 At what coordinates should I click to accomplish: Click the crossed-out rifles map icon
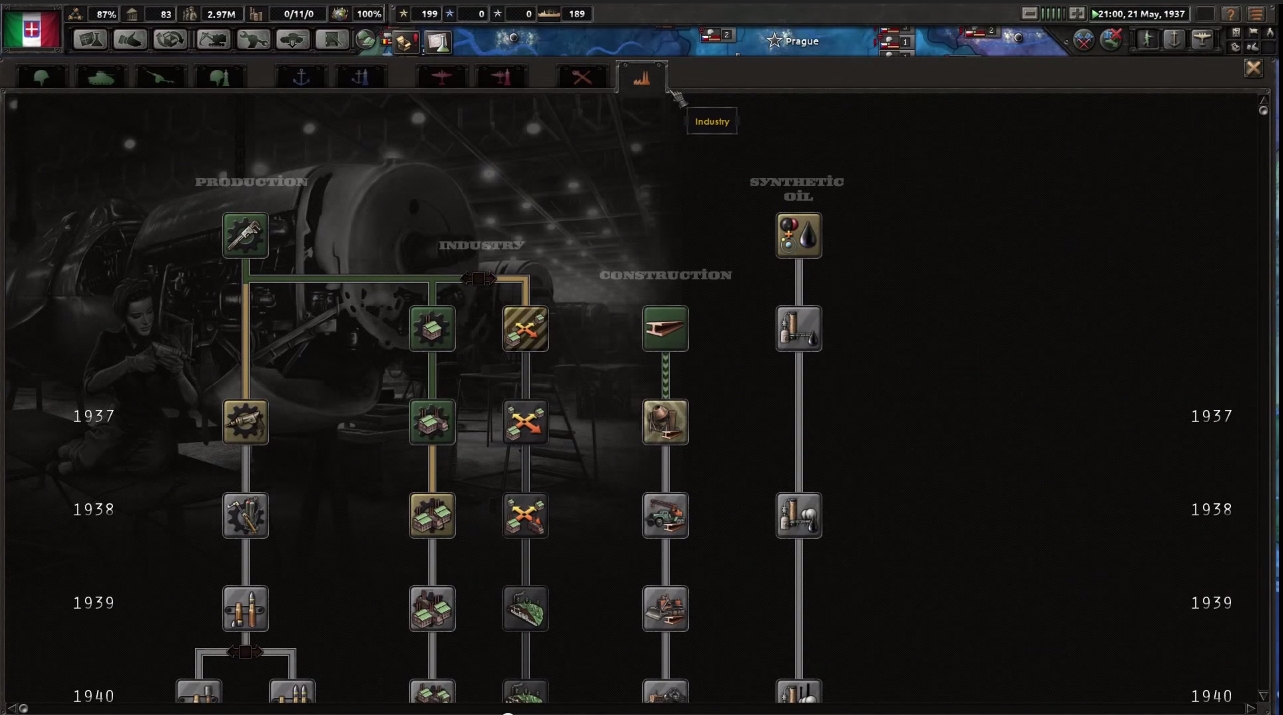(x=1084, y=40)
